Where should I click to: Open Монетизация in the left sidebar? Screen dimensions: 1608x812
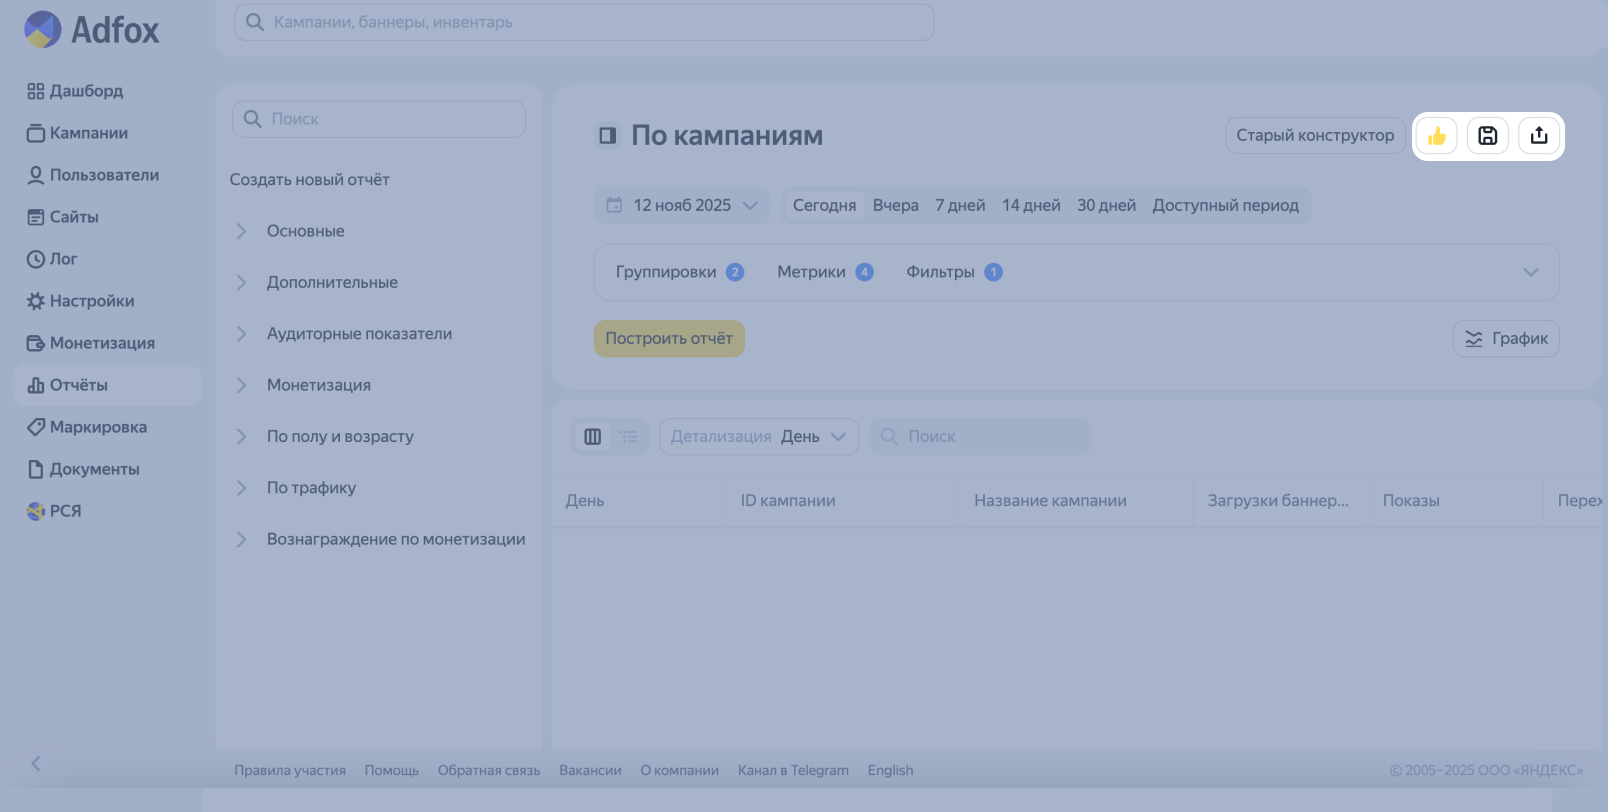pos(90,343)
